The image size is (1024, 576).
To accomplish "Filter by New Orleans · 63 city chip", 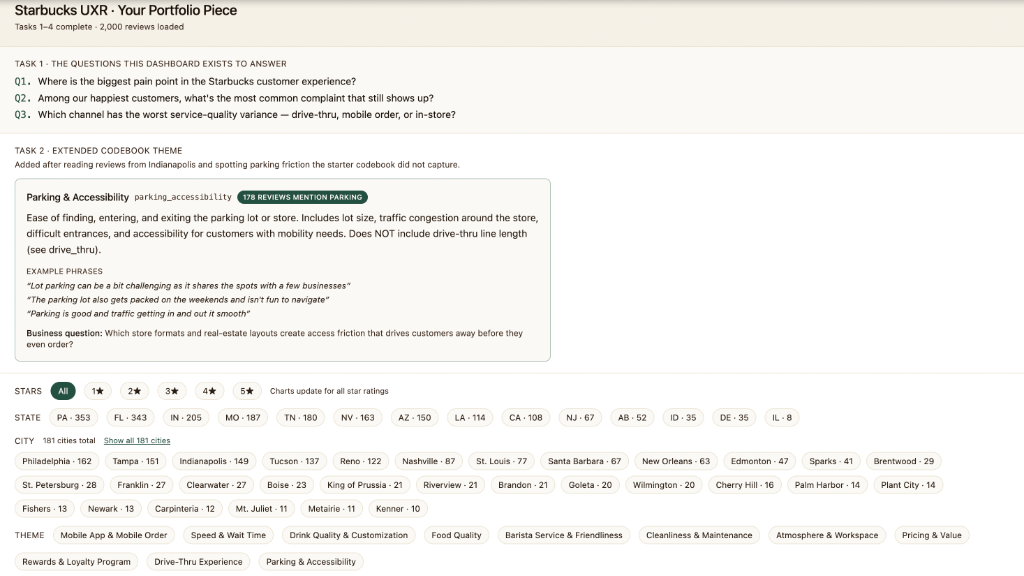I will [676, 461].
